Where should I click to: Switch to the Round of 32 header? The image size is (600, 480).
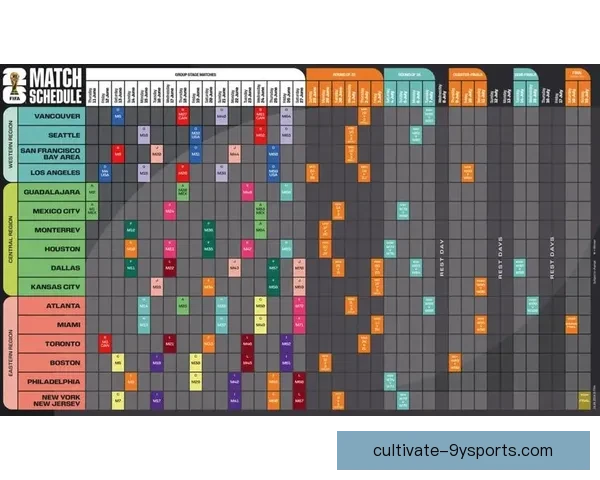[x=343, y=73]
